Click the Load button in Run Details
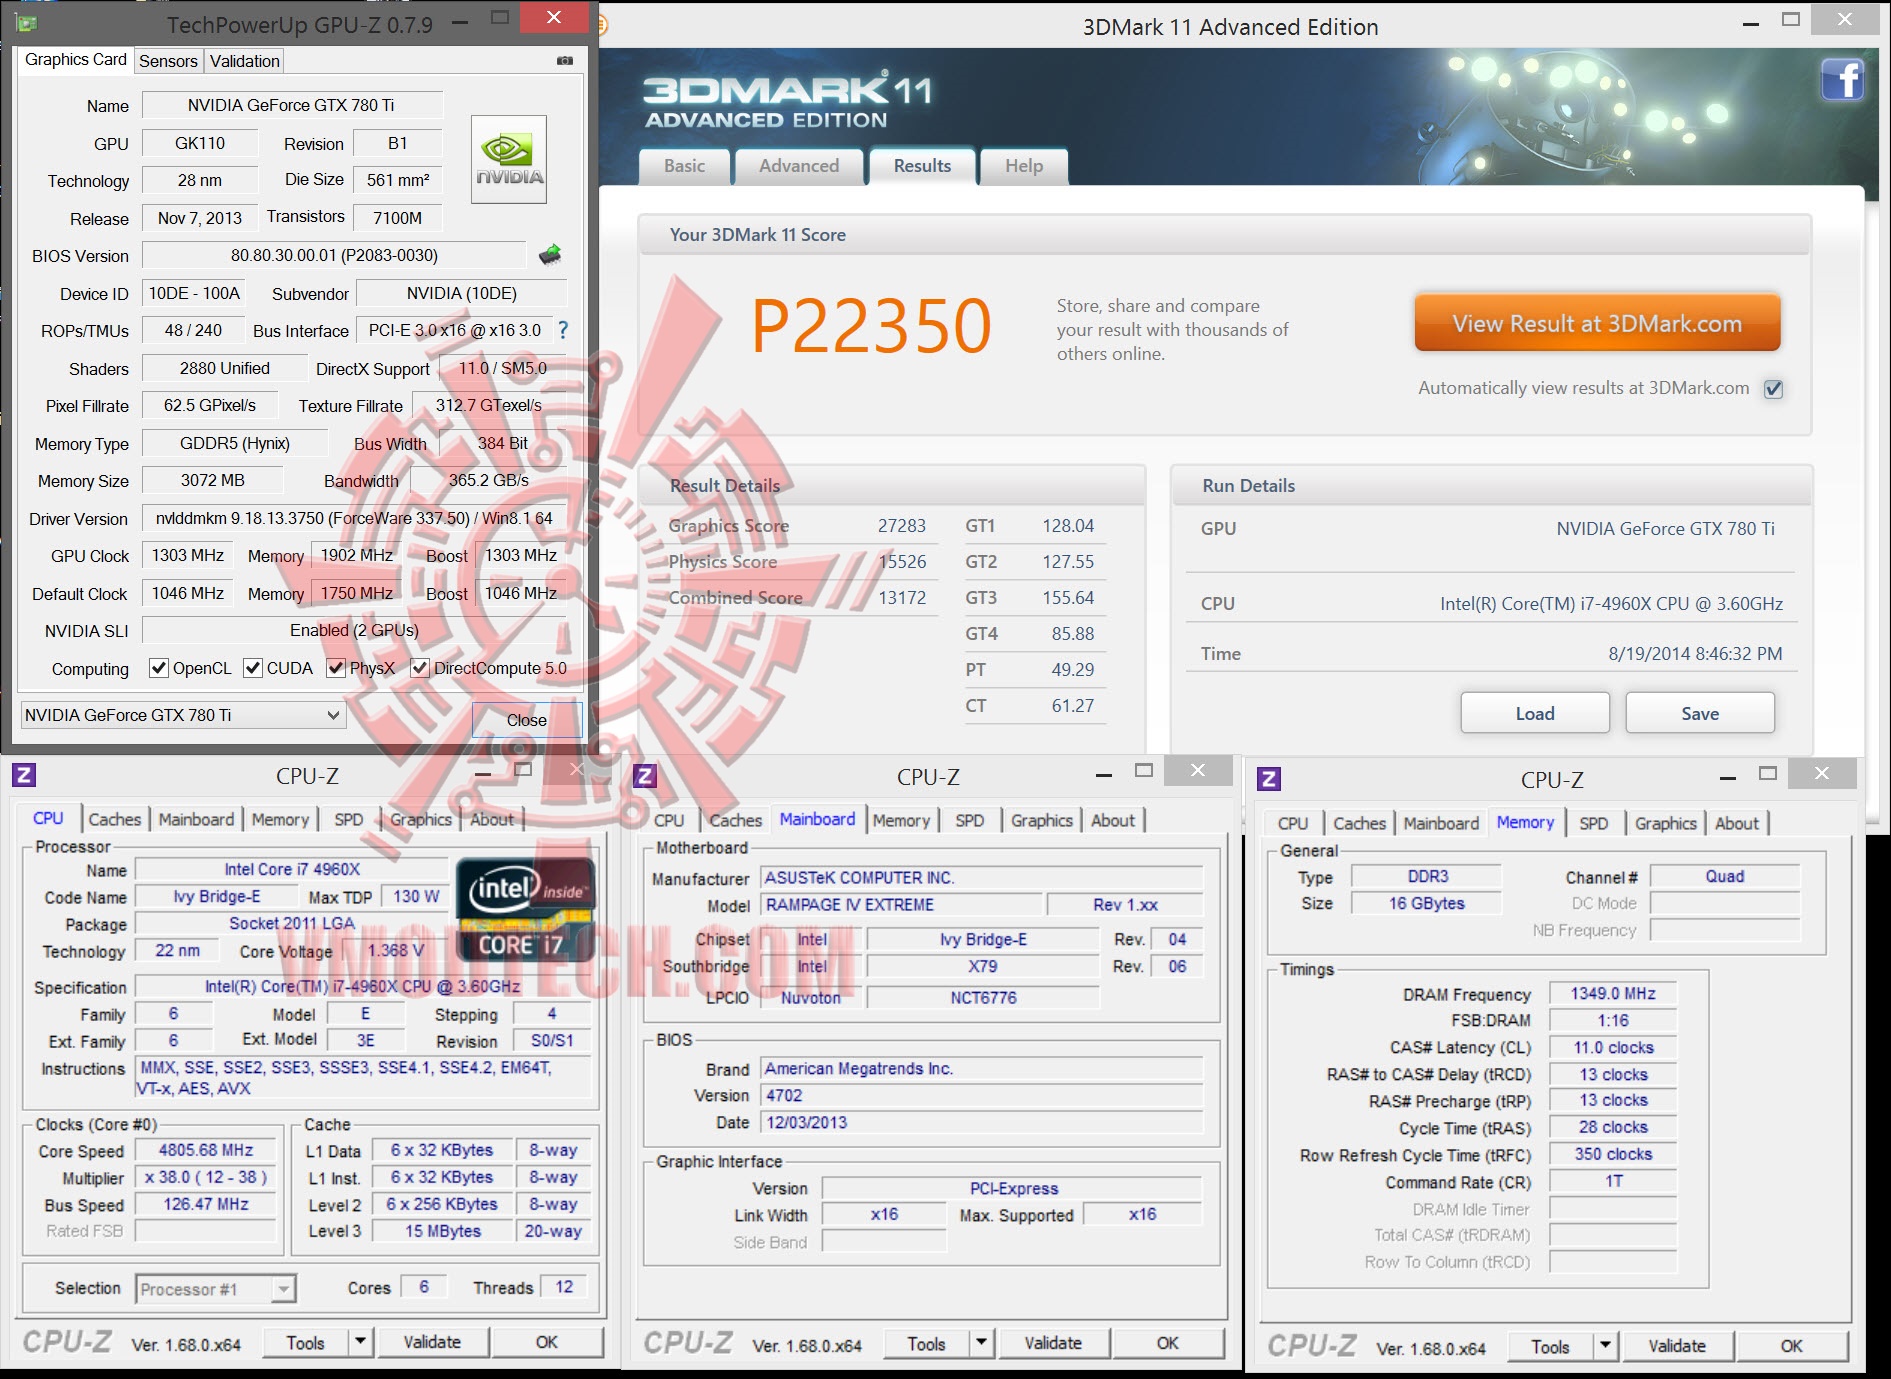This screenshot has width=1891, height=1379. tap(1535, 713)
